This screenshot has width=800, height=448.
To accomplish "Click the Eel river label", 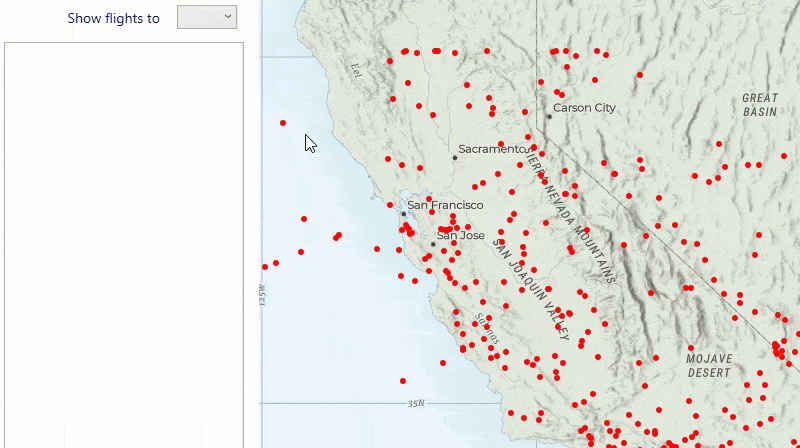I will [356, 70].
